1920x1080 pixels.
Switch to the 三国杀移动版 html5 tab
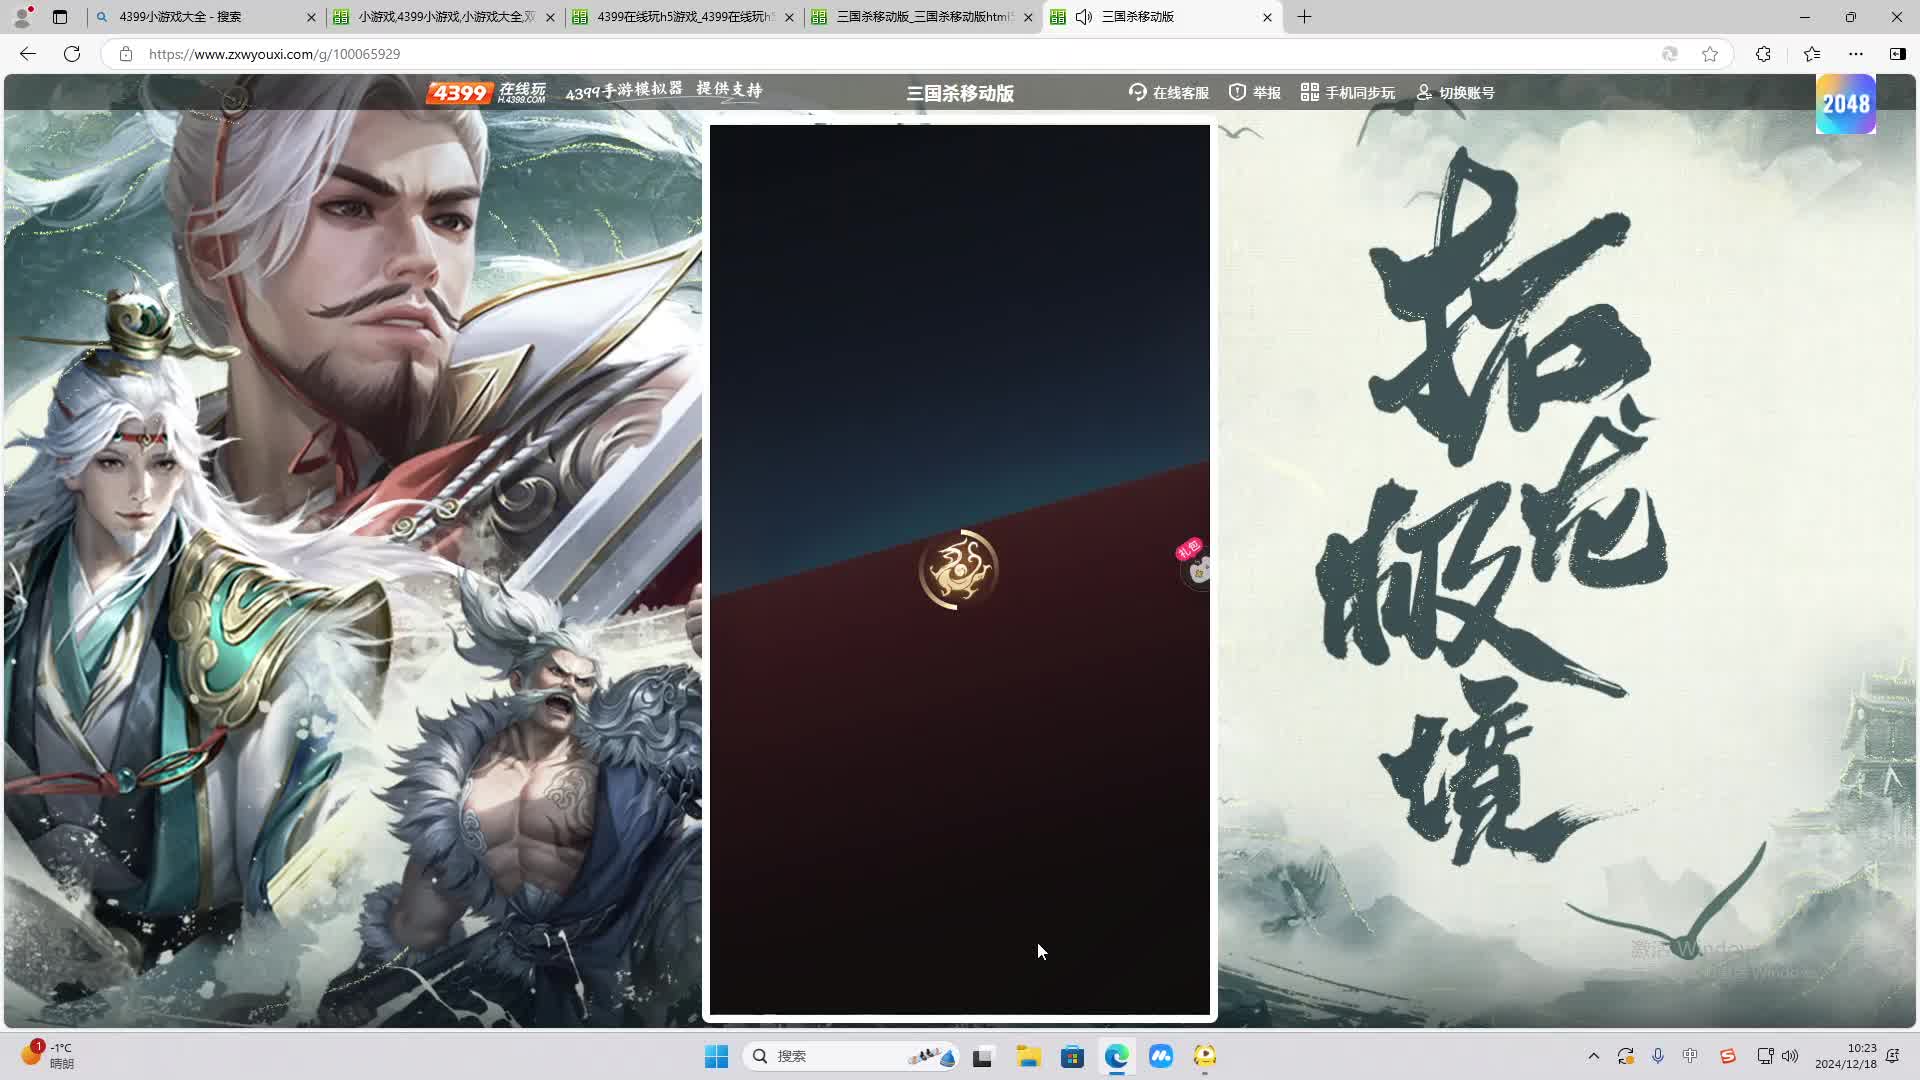[x=920, y=17]
